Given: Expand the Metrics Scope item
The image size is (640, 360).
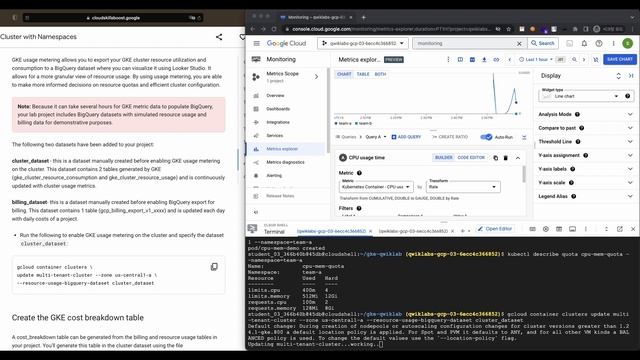Looking at the screenshot, I should [316, 77].
